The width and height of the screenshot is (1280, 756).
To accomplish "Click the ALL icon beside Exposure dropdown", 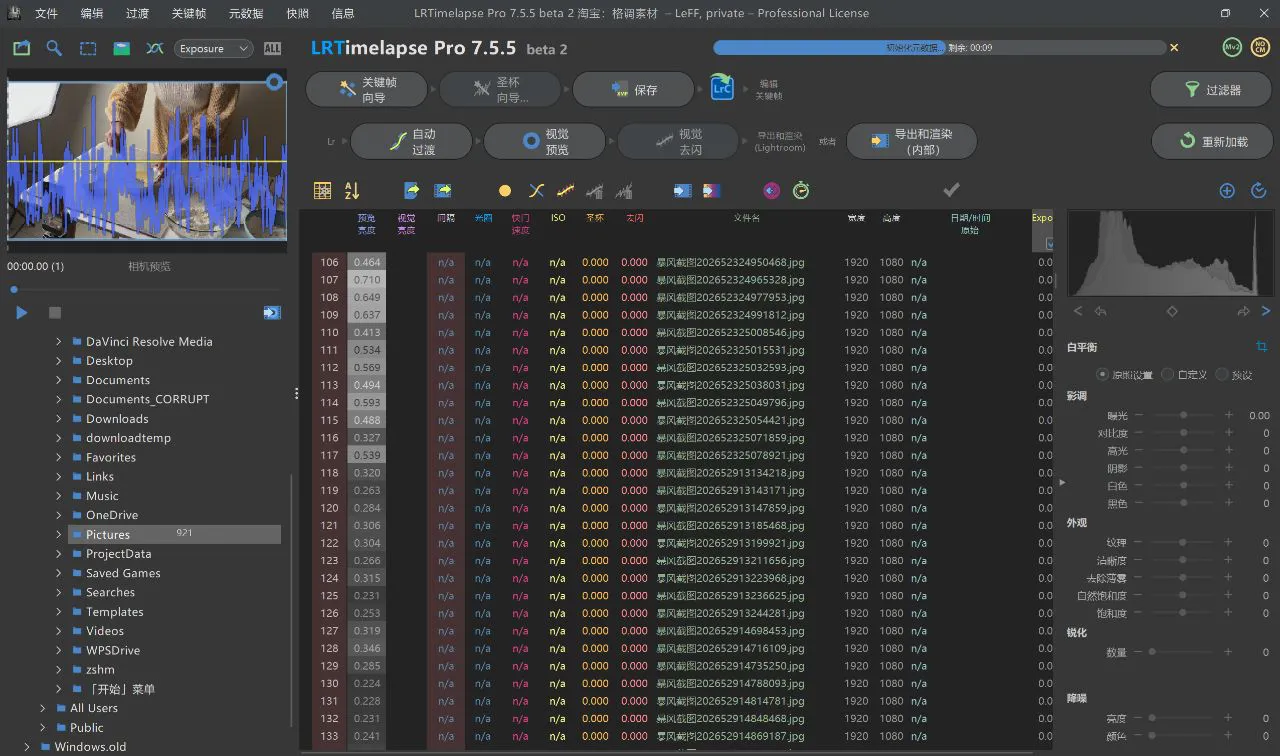I will tap(272, 48).
